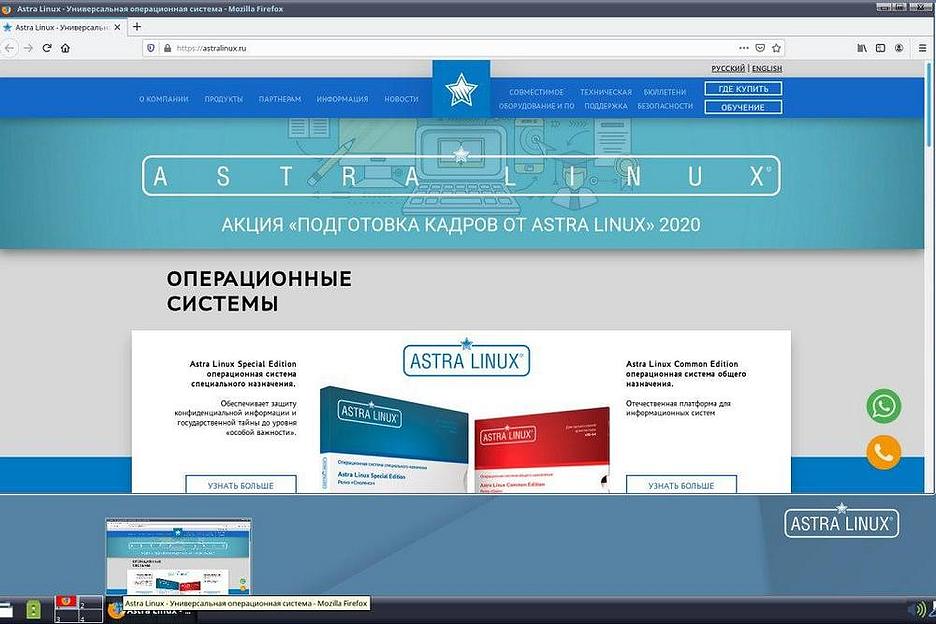Image resolution: width=936 pixels, height=624 pixels.
Task: Click the browser Forward arrow
Action: tap(28, 48)
